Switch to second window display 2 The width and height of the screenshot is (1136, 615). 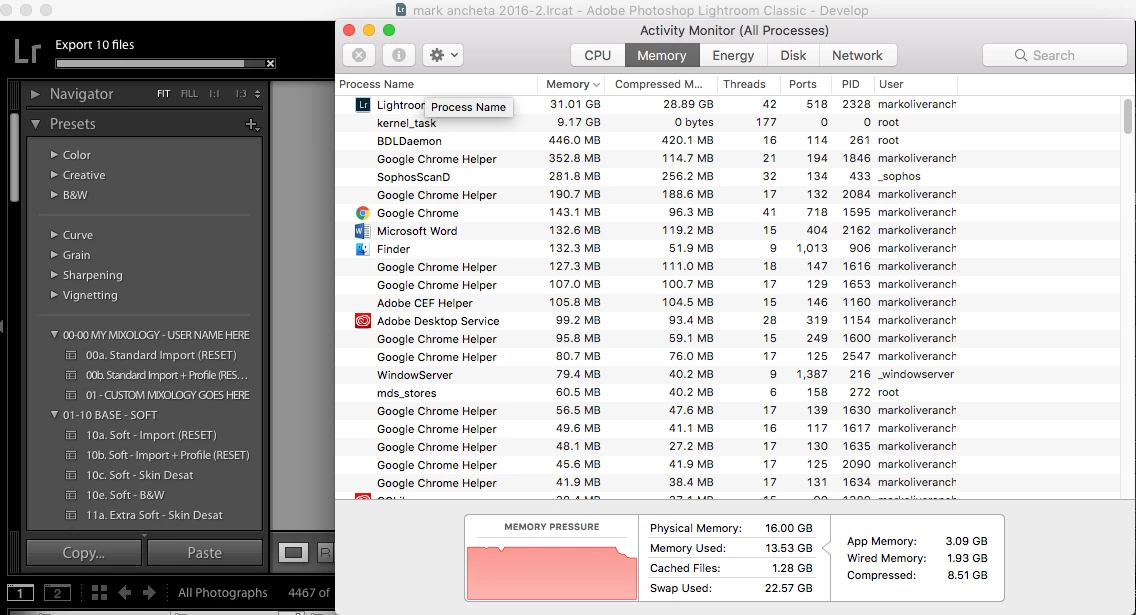tap(57, 593)
